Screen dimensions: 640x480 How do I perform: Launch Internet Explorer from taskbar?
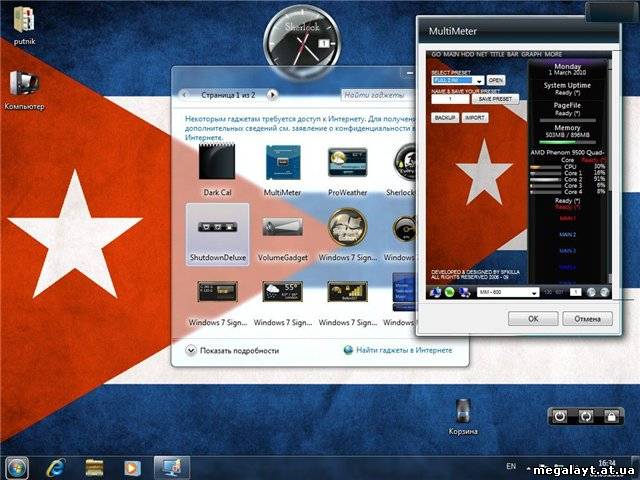tap(55, 468)
